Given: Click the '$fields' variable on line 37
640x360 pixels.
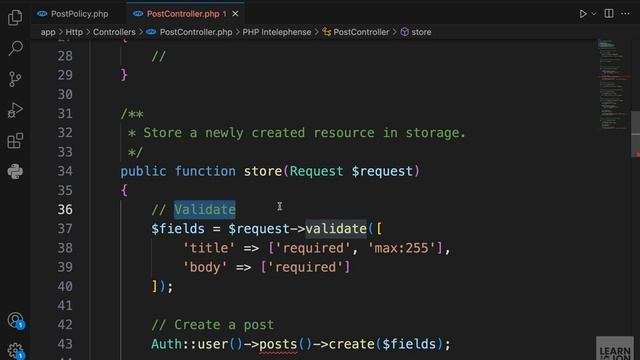Looking at the screenshot, I should pos(178,229).
